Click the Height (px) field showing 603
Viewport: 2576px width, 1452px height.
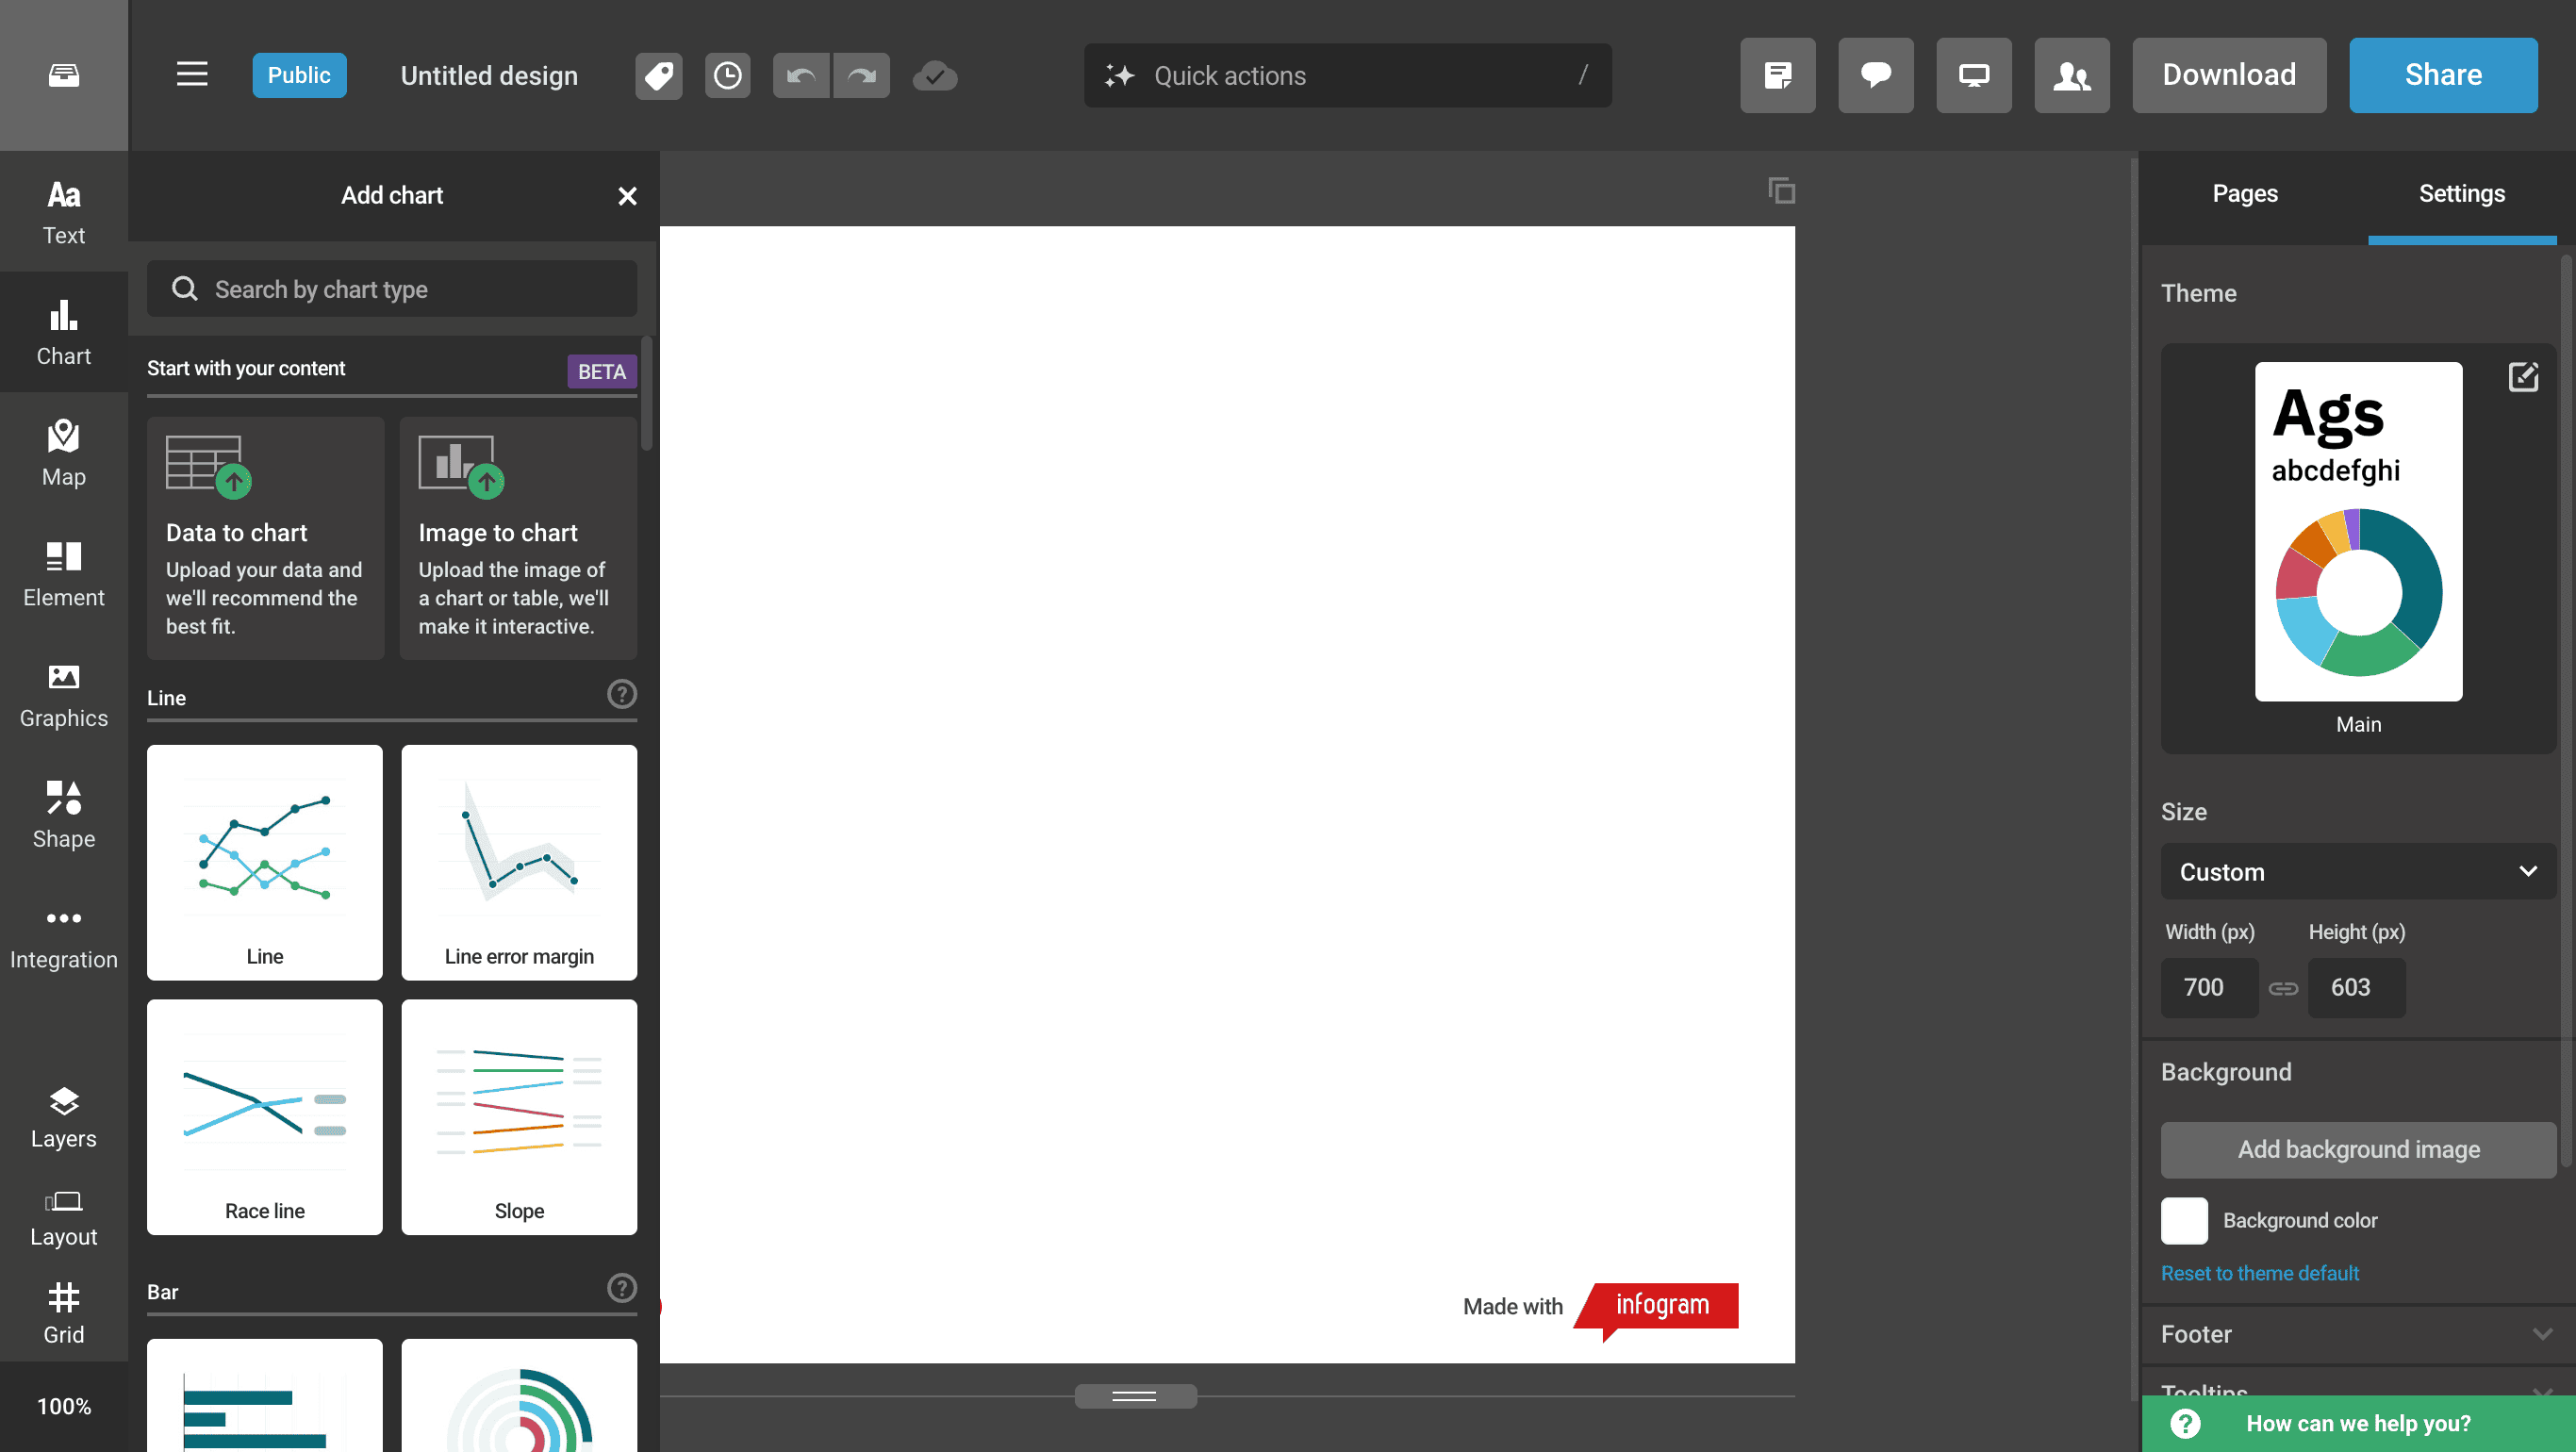click(x=2356, y=988)
